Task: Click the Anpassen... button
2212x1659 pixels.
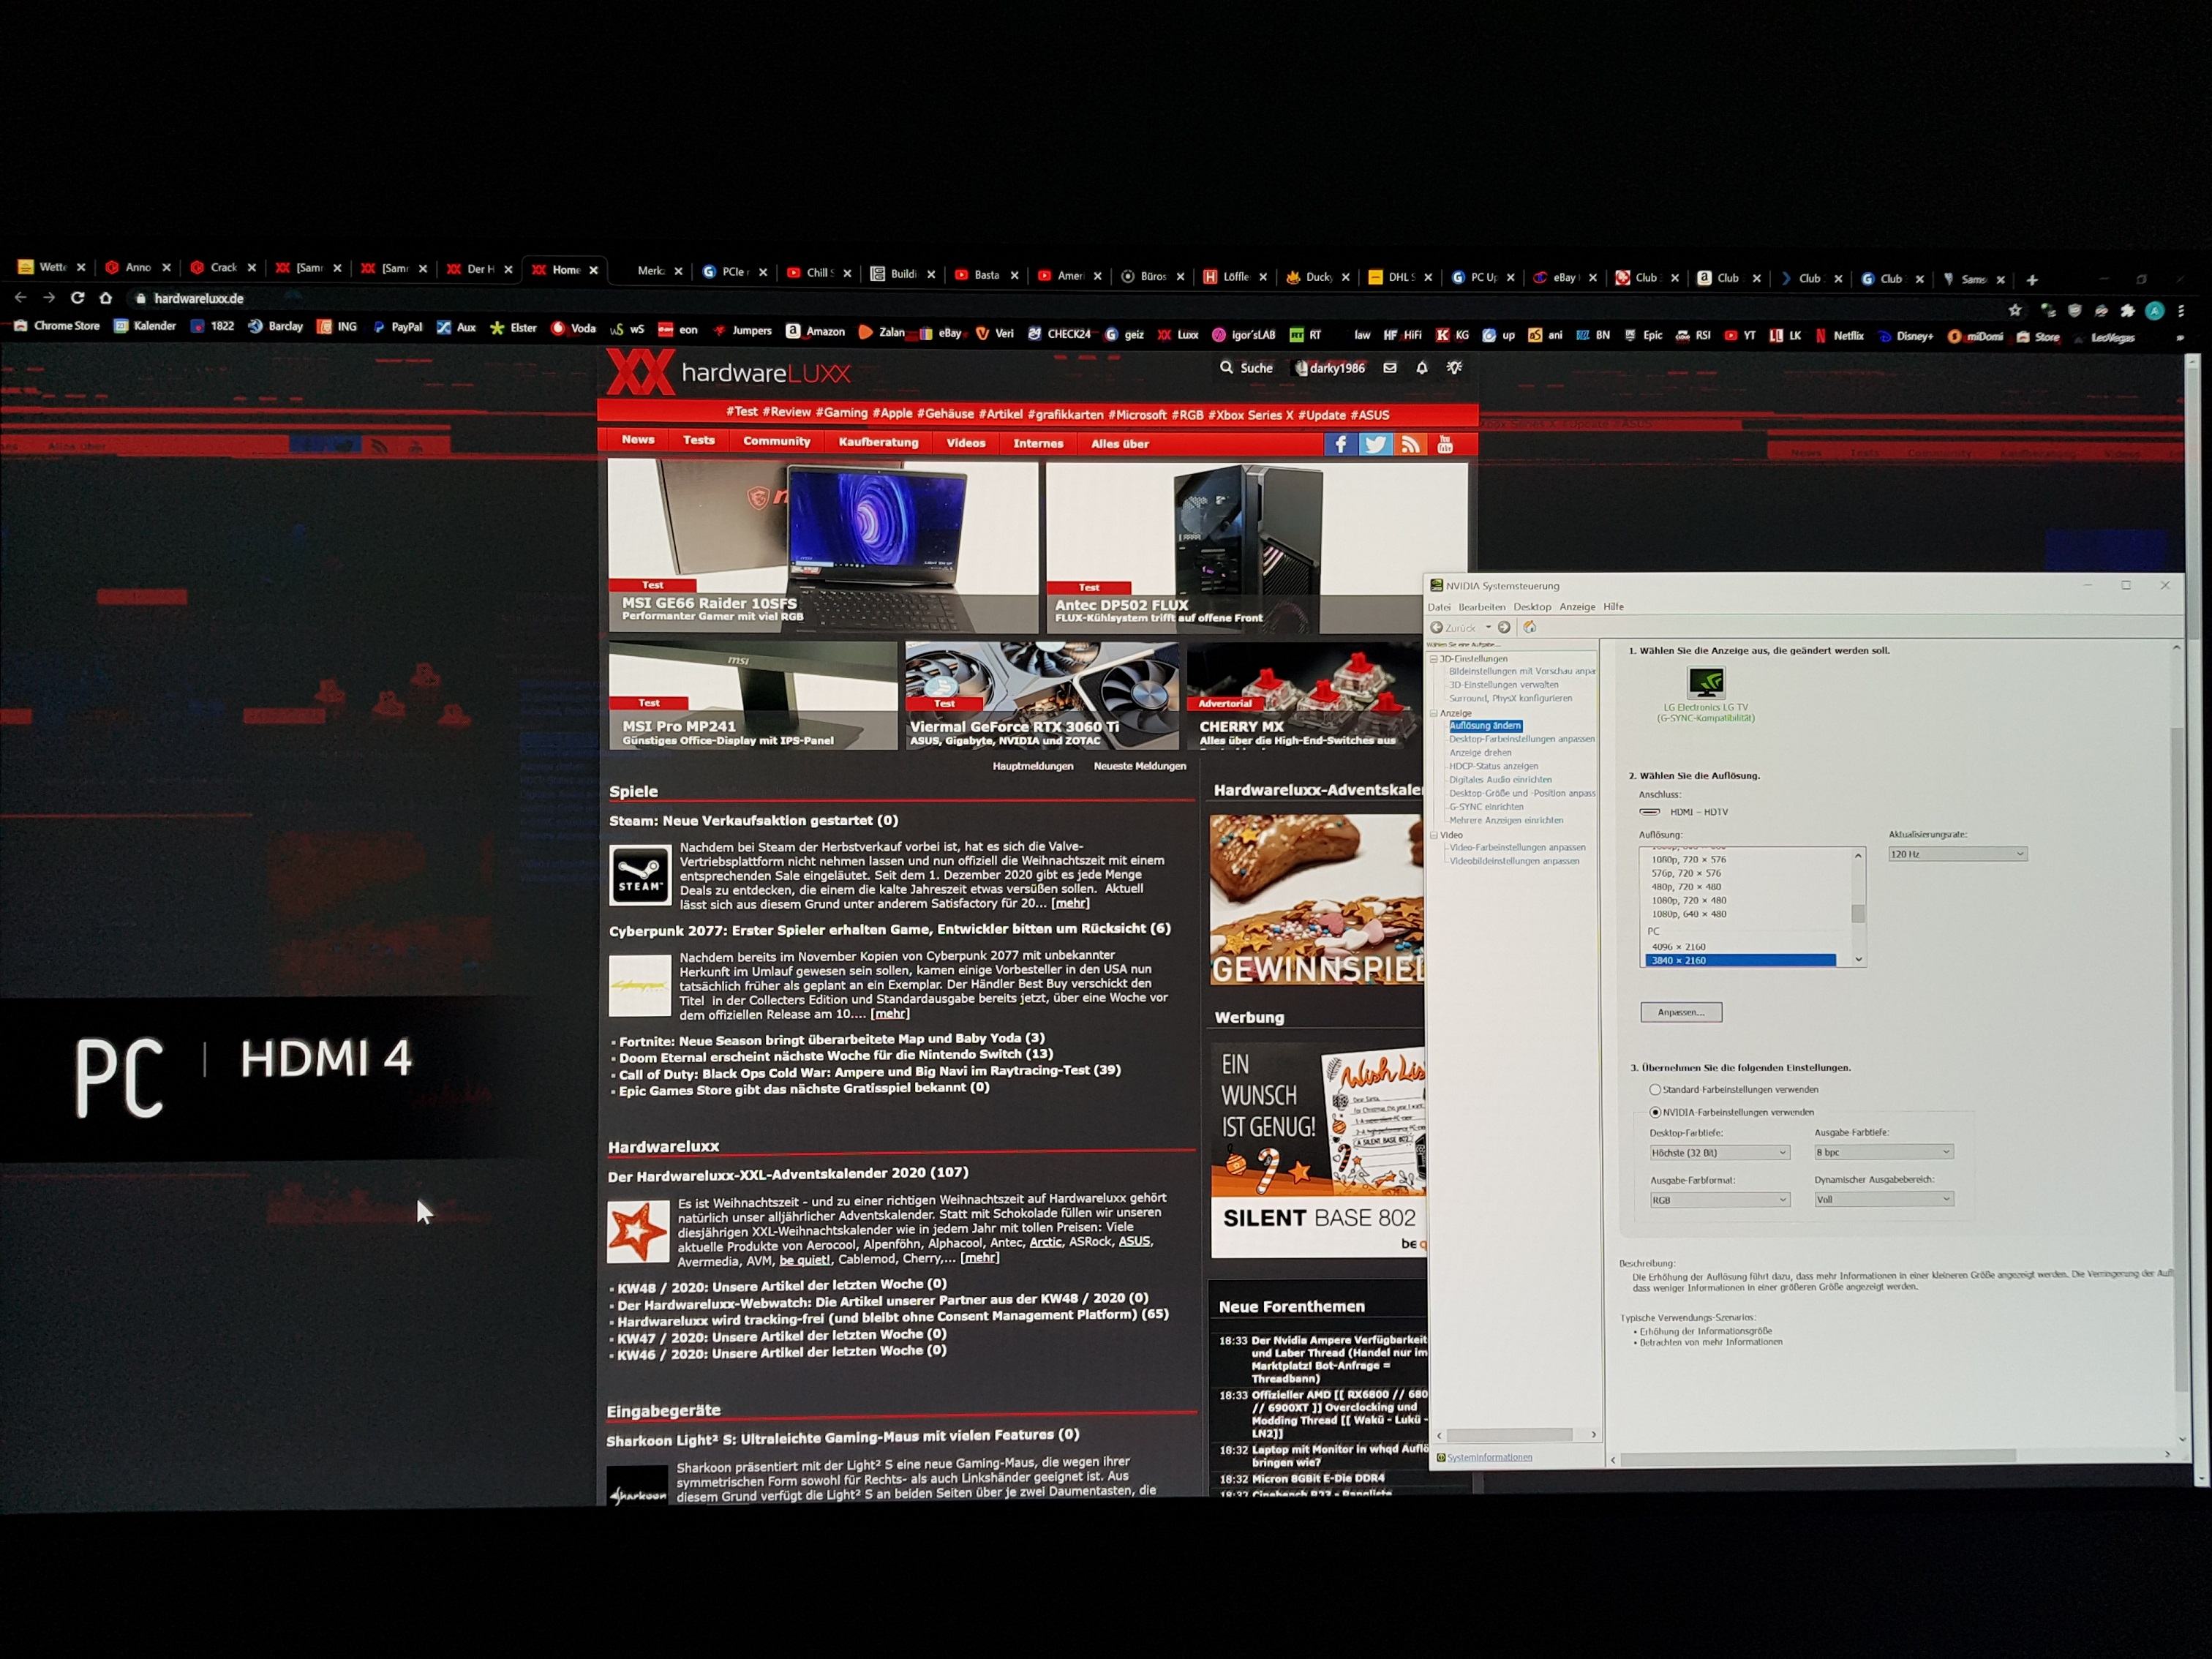Action: (x=1681, y=1012)
